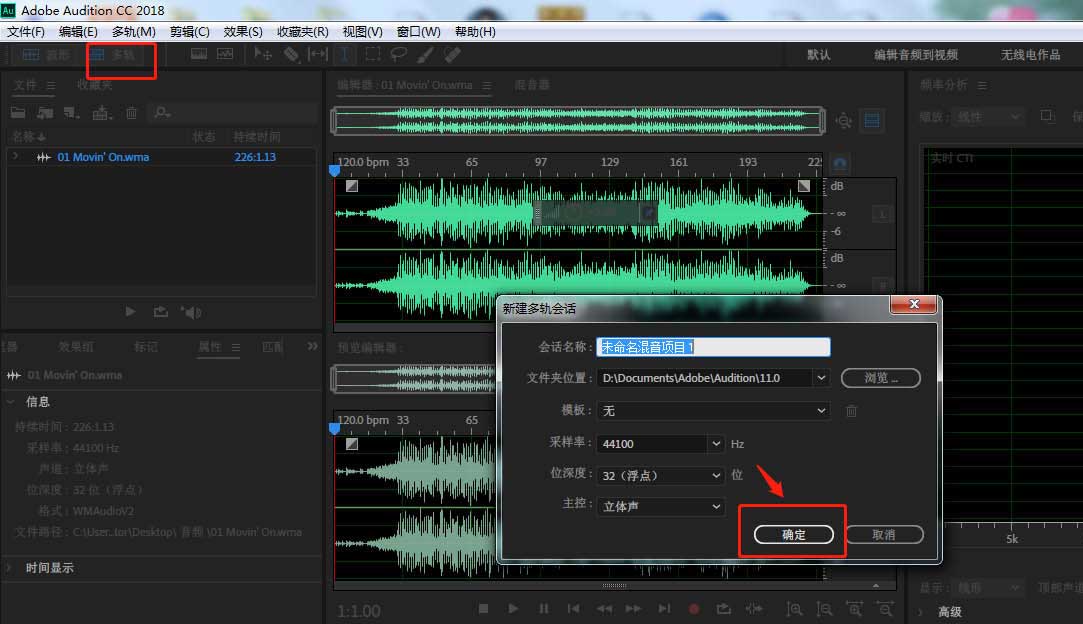Click 确定 to create the session
The image size is (1083, 624).
tap(794, 534)
